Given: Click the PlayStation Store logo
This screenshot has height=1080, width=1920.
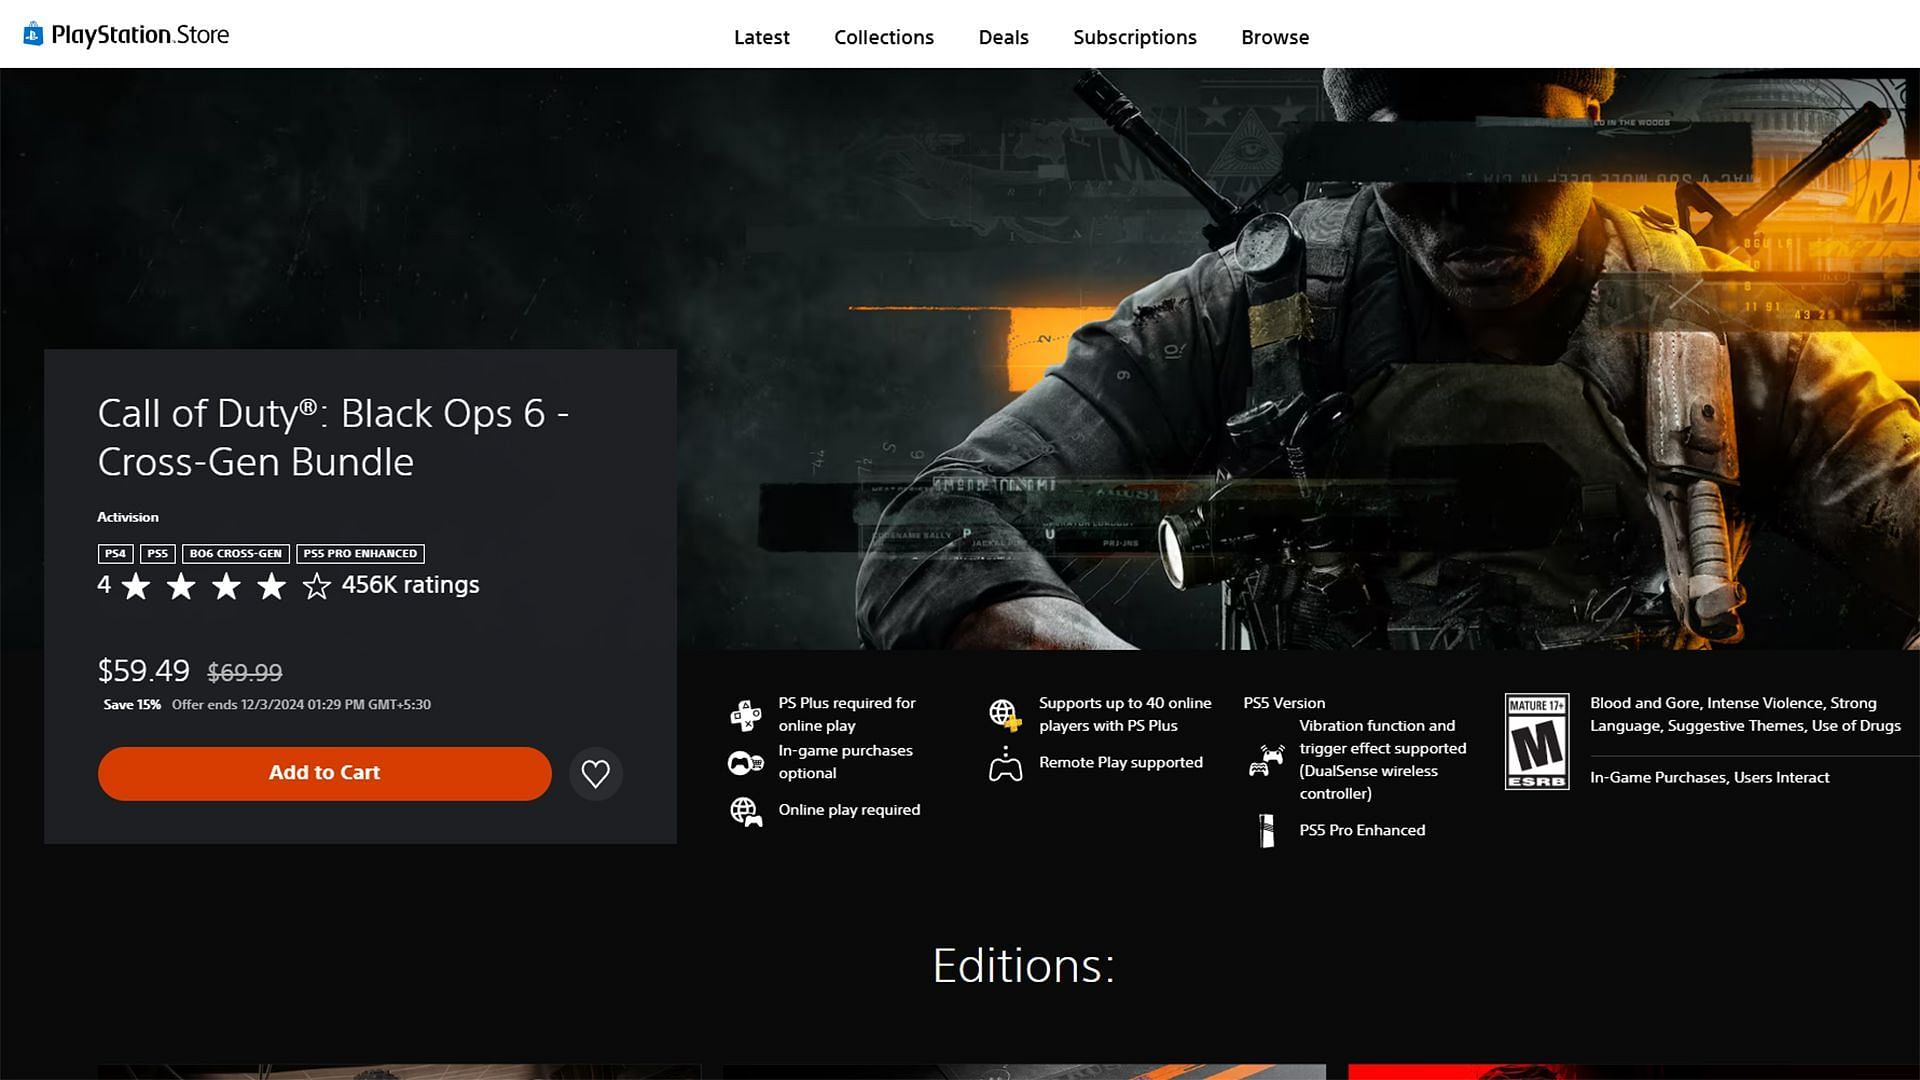Looking at the screenshot, I should (x=126, y=35).
